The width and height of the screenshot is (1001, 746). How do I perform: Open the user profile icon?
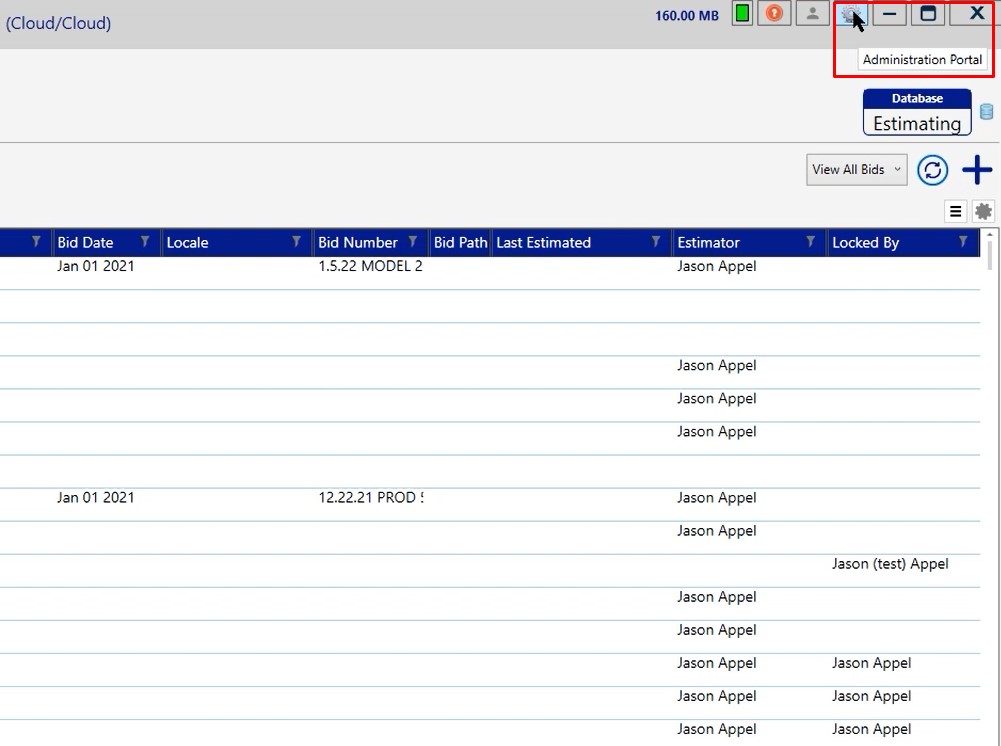812,14
